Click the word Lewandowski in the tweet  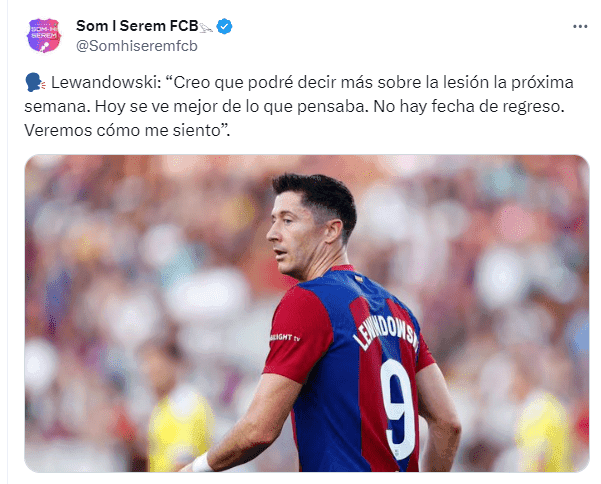pos(106,82)
